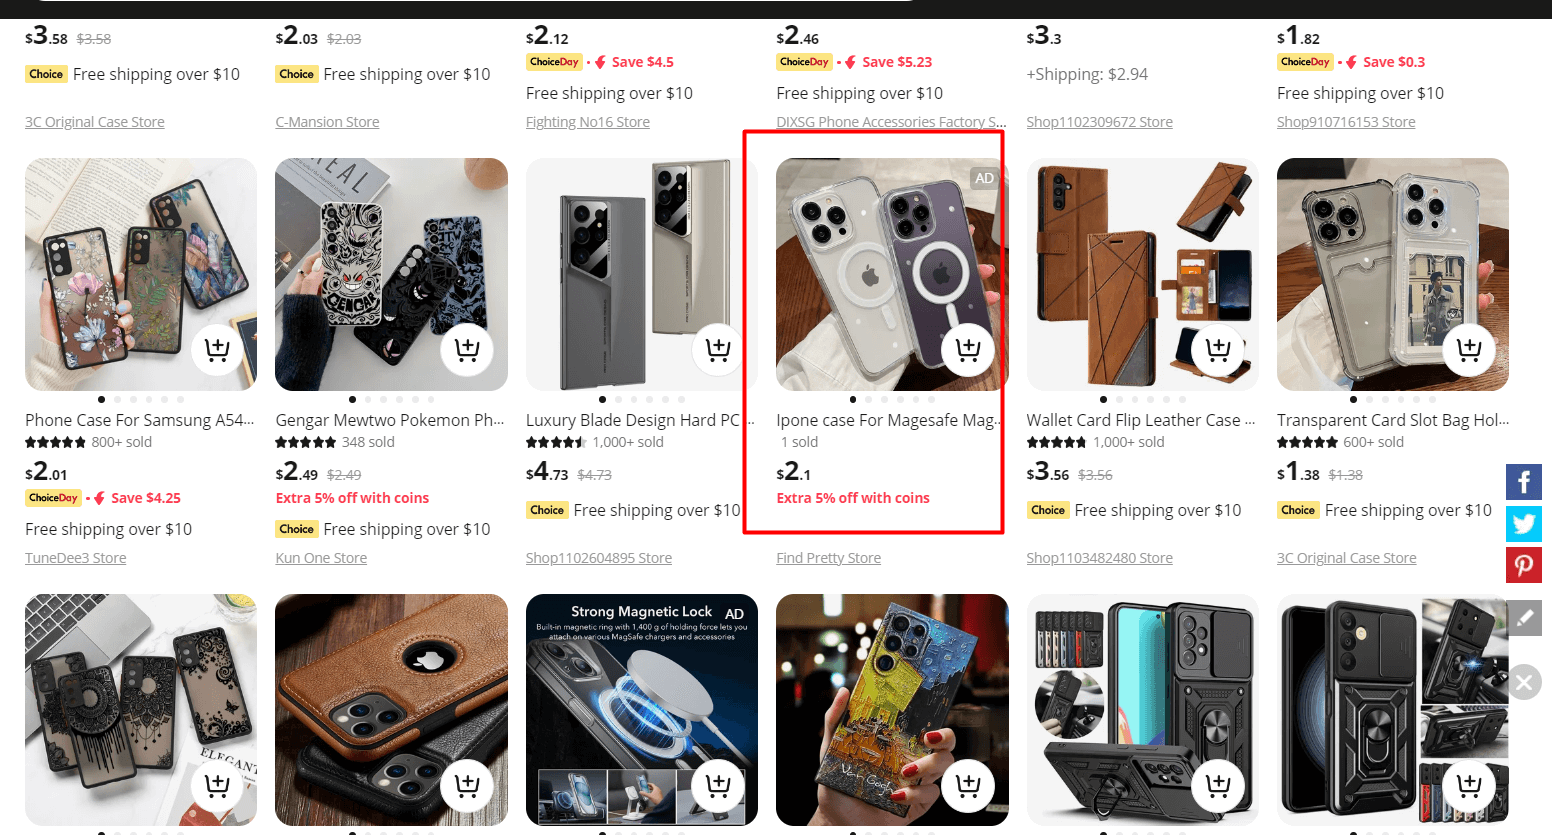Add the Transparent Card Slot holder to cart
Screen dimensions: 1552x835
(1467, 349)
